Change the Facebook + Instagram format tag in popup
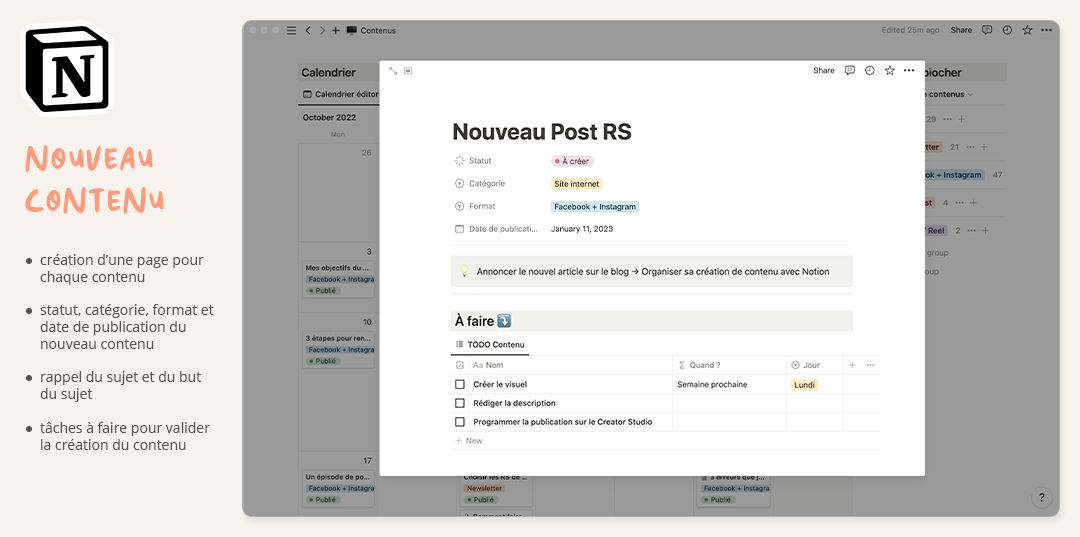This screenshot has width=1080, height=537. click(x=595, y=207)
